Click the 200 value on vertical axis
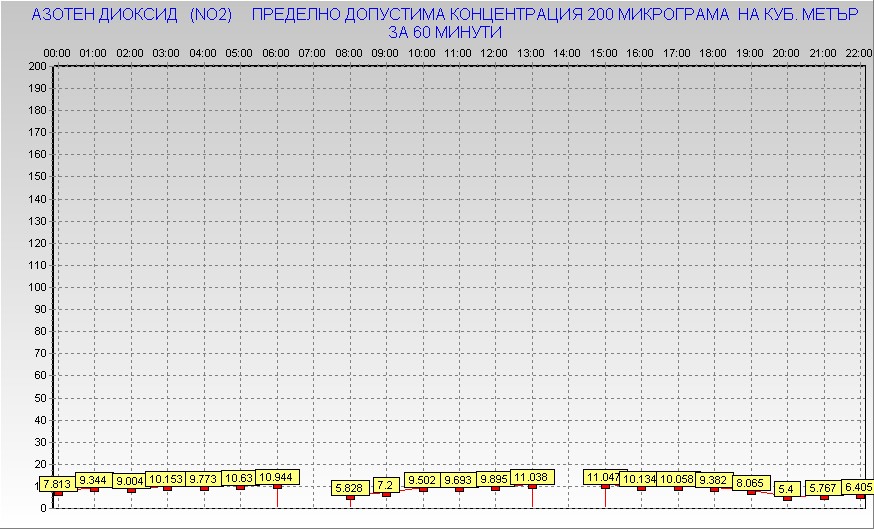 point(37,66)
